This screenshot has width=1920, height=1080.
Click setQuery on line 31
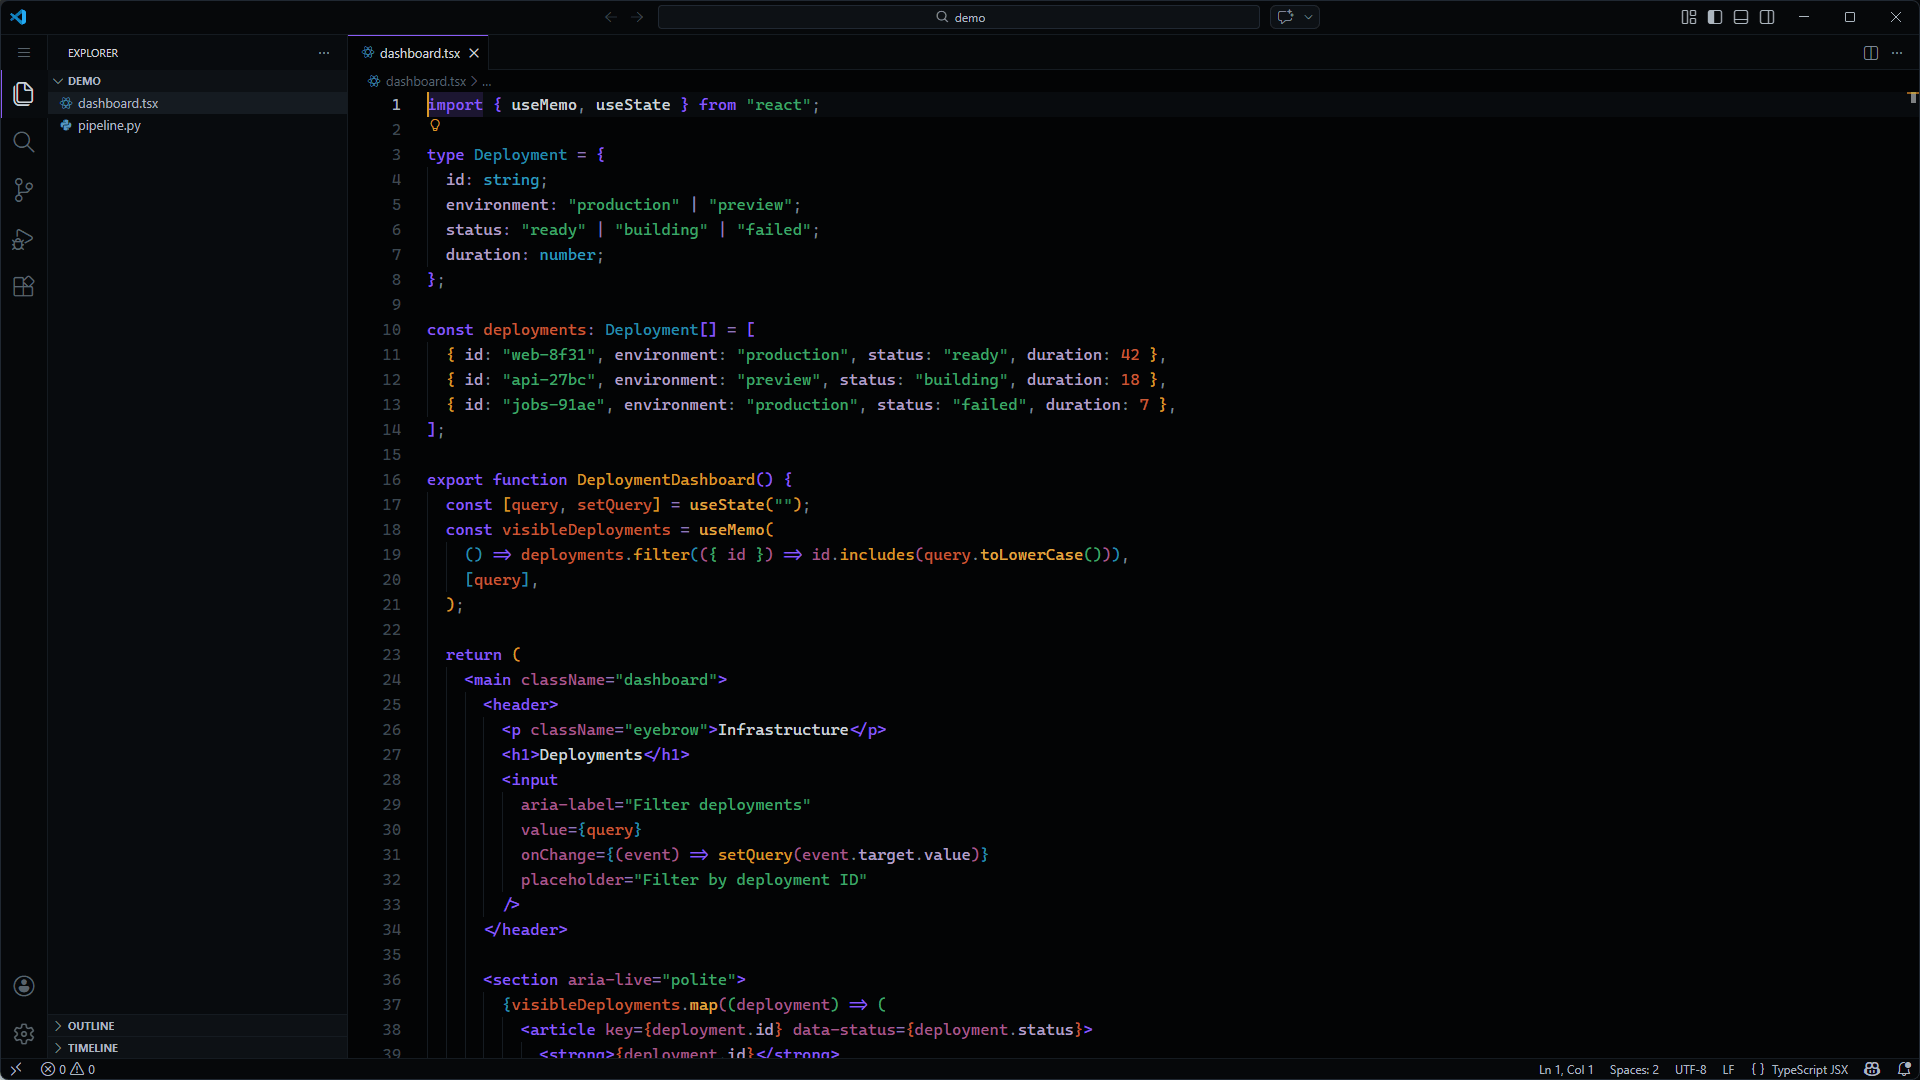tap(755, 855)
